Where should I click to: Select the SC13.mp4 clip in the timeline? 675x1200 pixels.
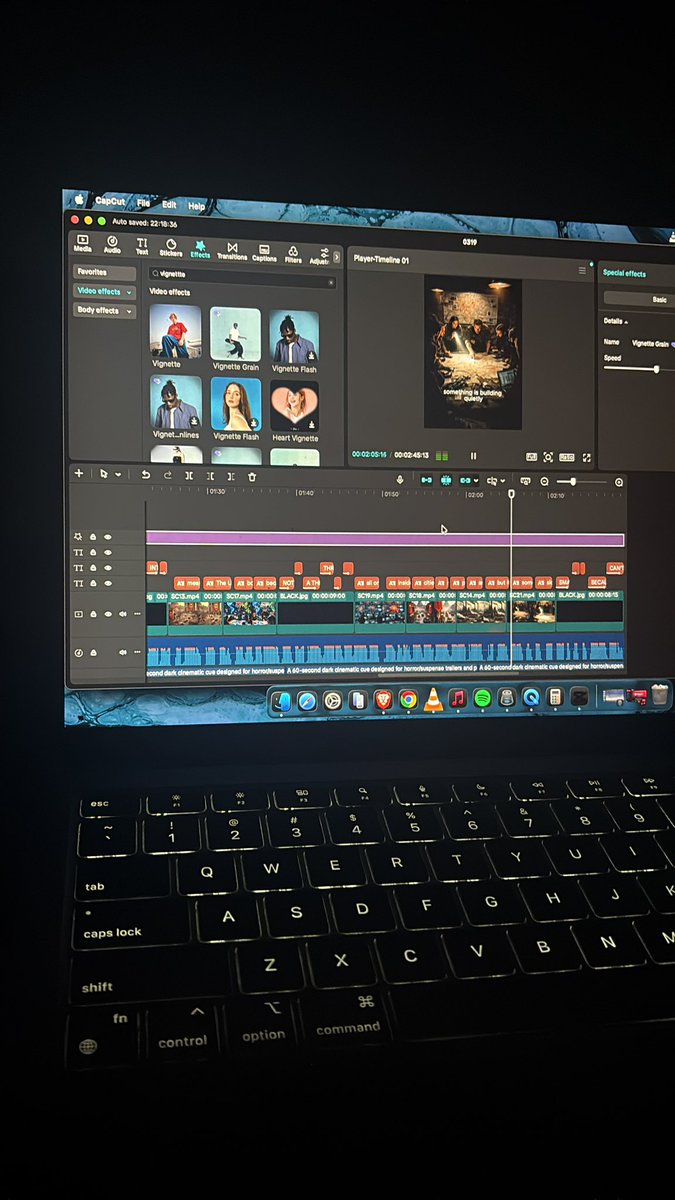195,612
